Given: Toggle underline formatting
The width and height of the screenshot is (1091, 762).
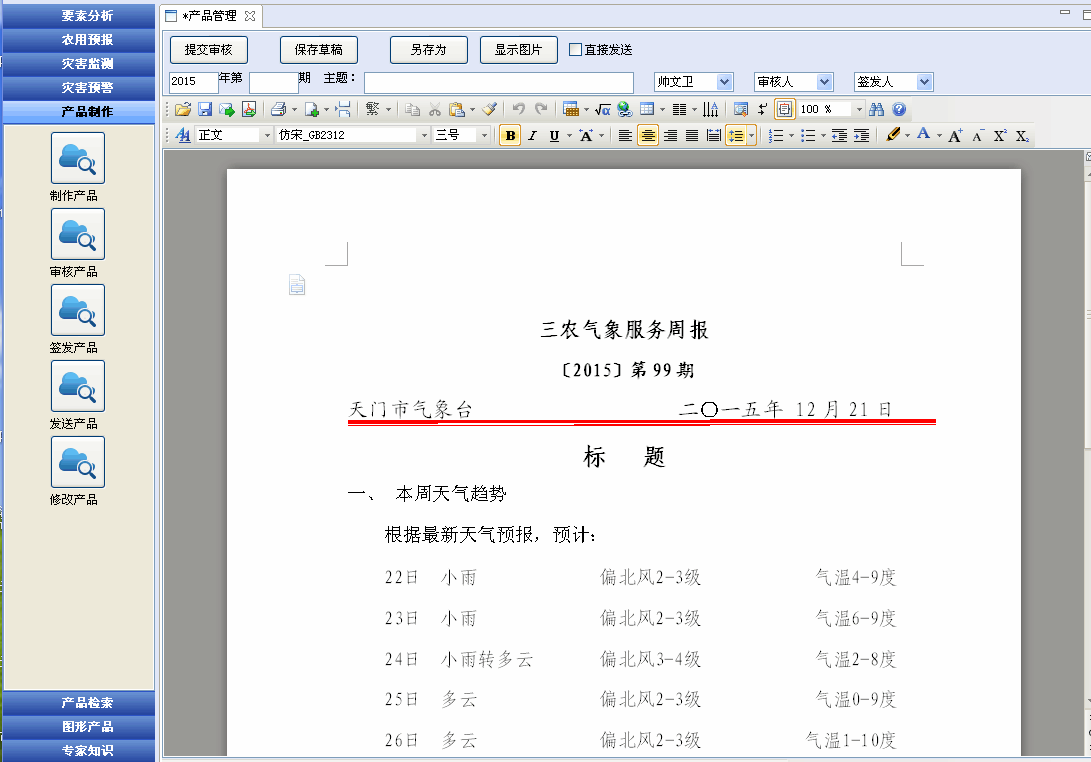Looking at the screenshot, I should 554,136.
